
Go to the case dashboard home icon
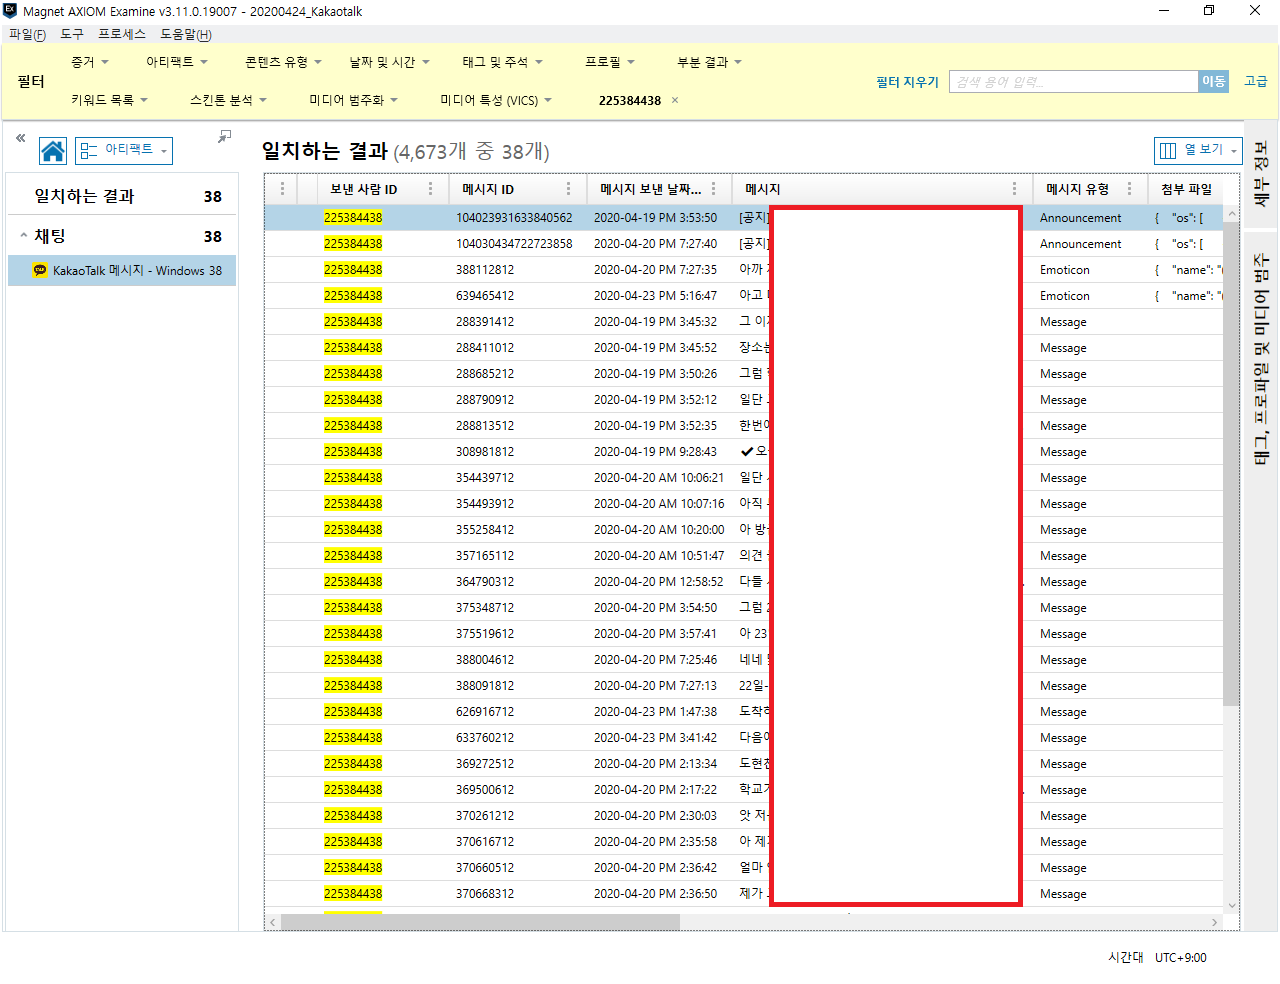pos(53,151)
